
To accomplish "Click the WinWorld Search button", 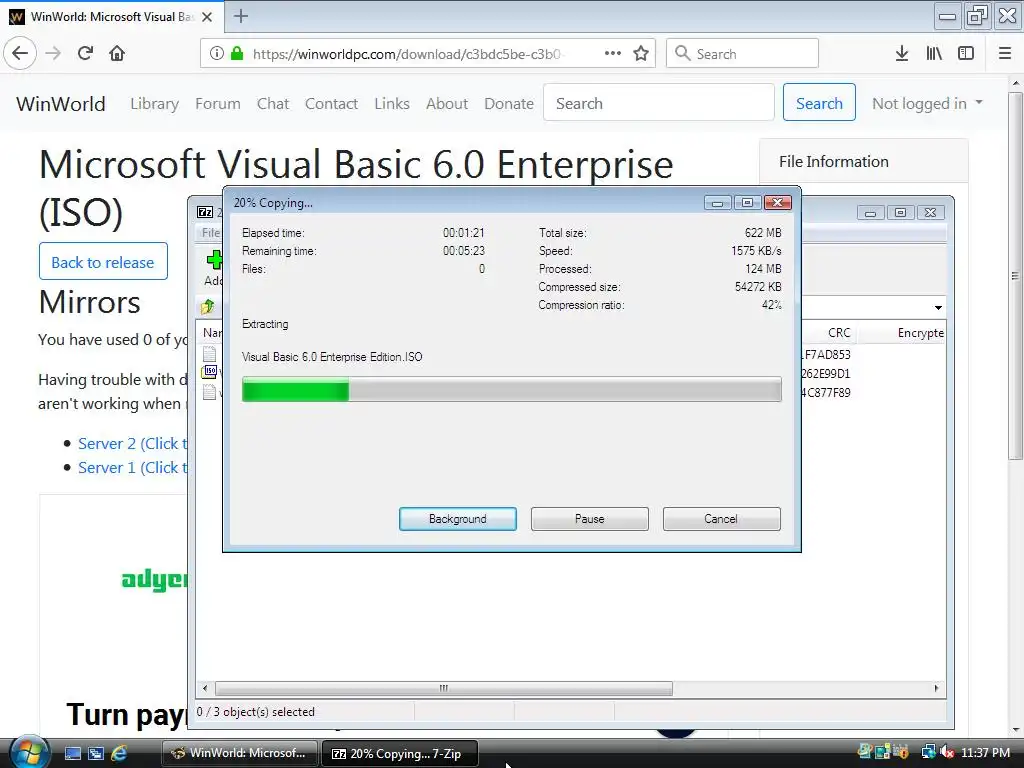I will click(x=819, y=103).
